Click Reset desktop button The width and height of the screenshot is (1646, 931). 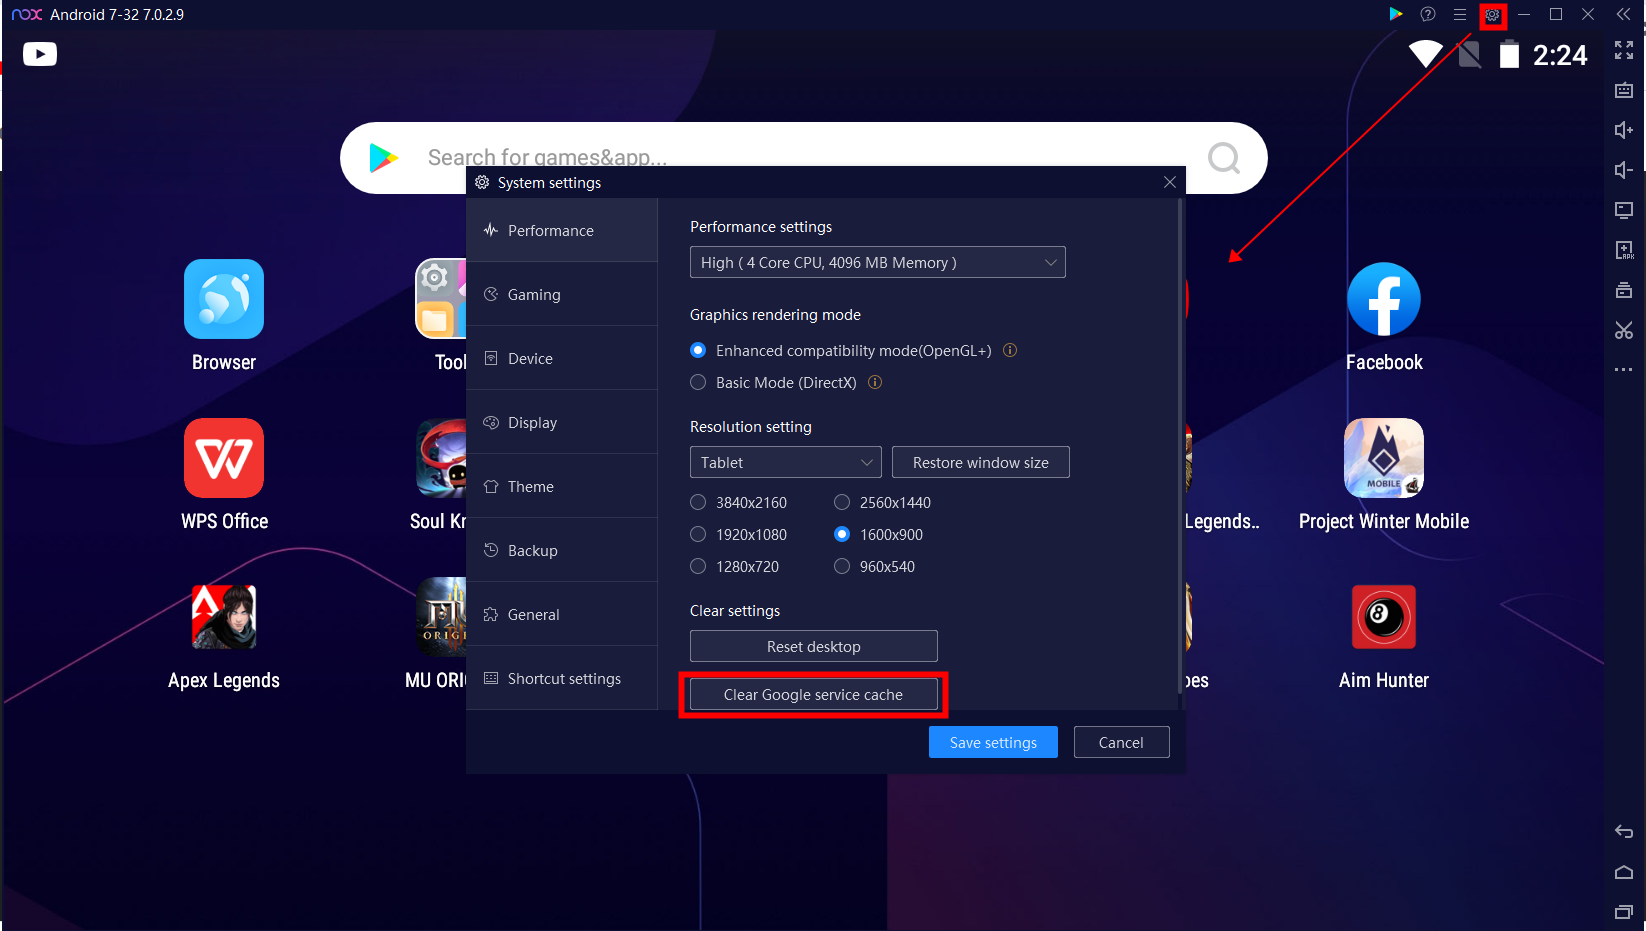[x=814, y=646]
